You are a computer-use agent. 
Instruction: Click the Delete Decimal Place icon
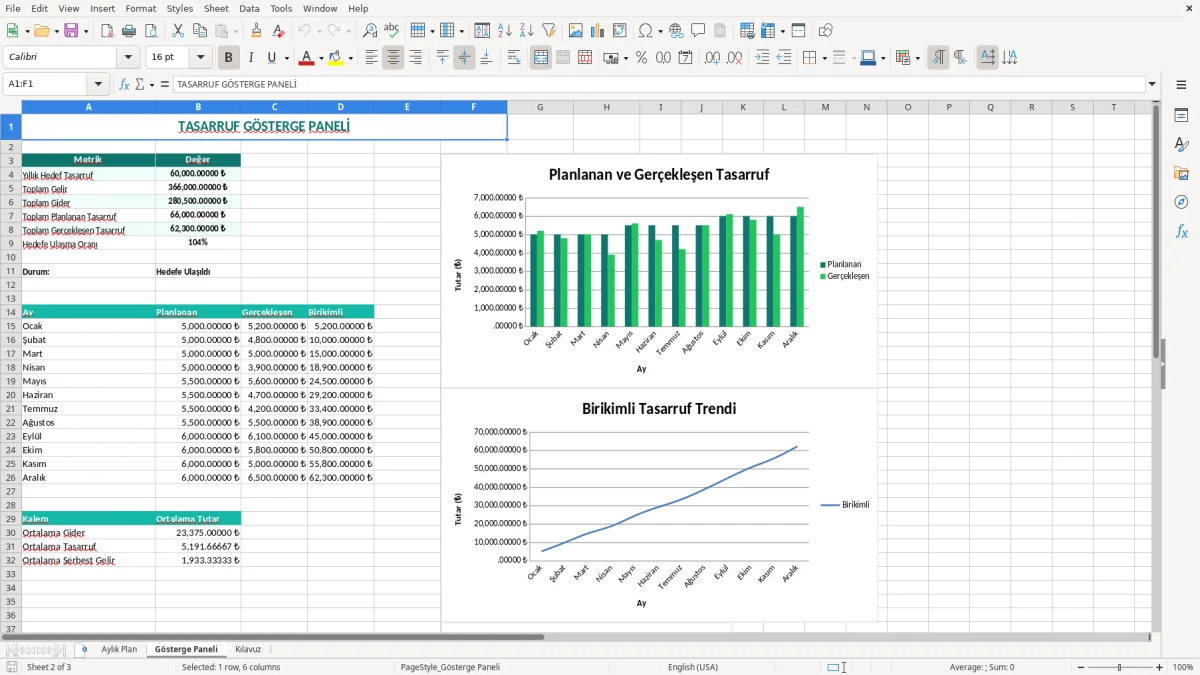734,58
